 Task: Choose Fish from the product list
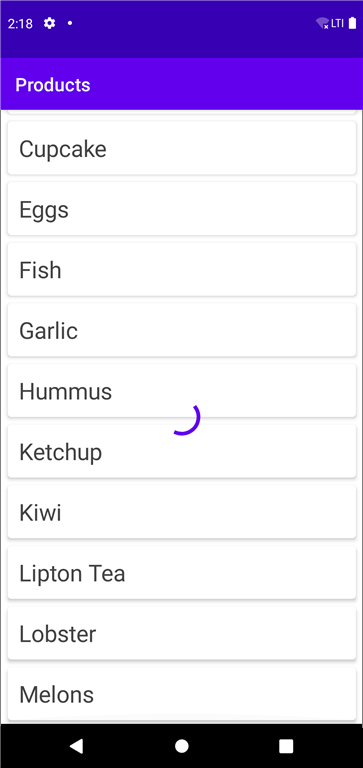182,269
